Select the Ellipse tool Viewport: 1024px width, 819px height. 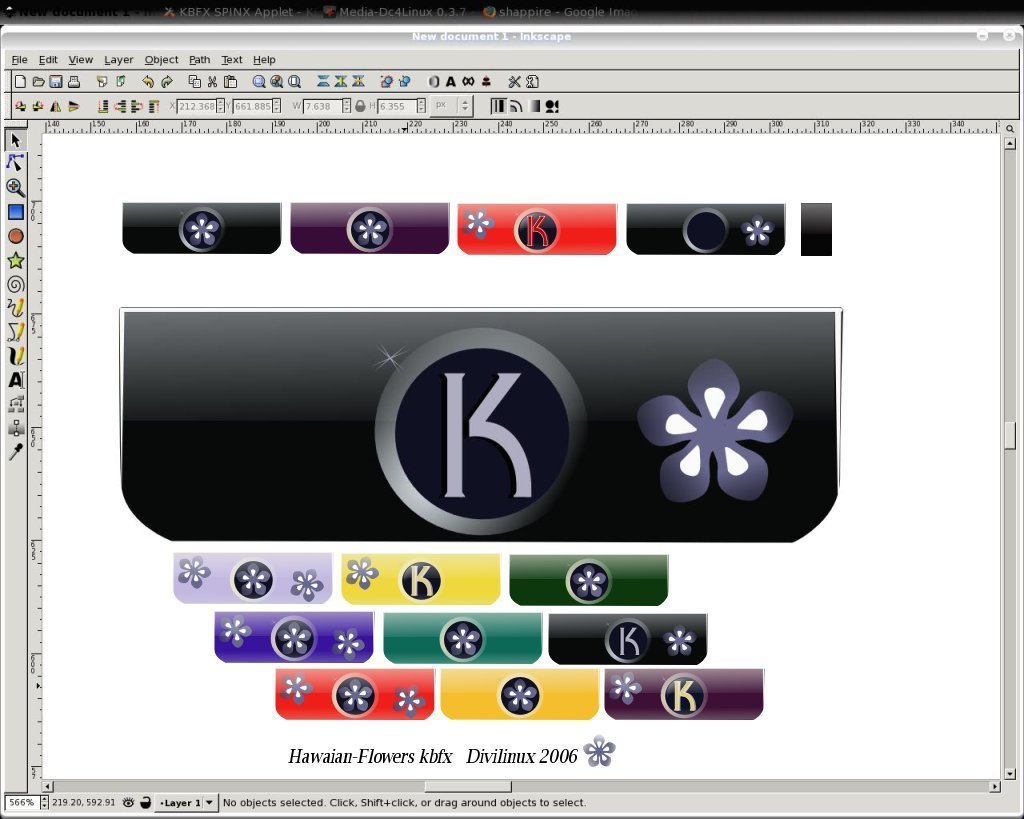pyautogui.click(x=16, y=236)
